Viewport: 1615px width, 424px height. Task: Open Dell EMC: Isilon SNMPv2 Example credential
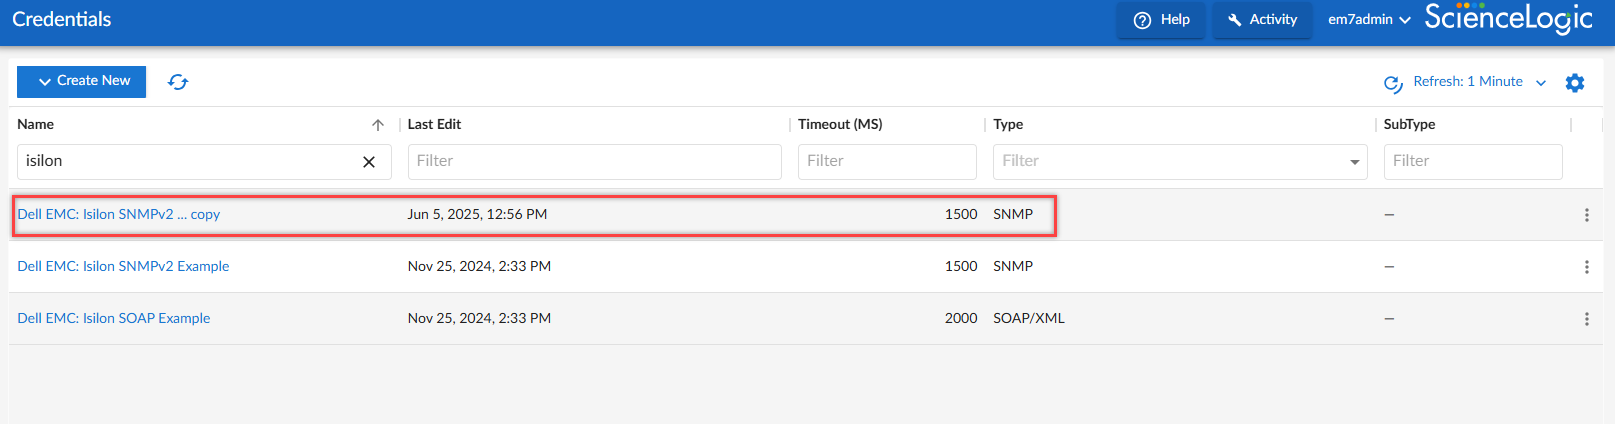coord(123,266)
